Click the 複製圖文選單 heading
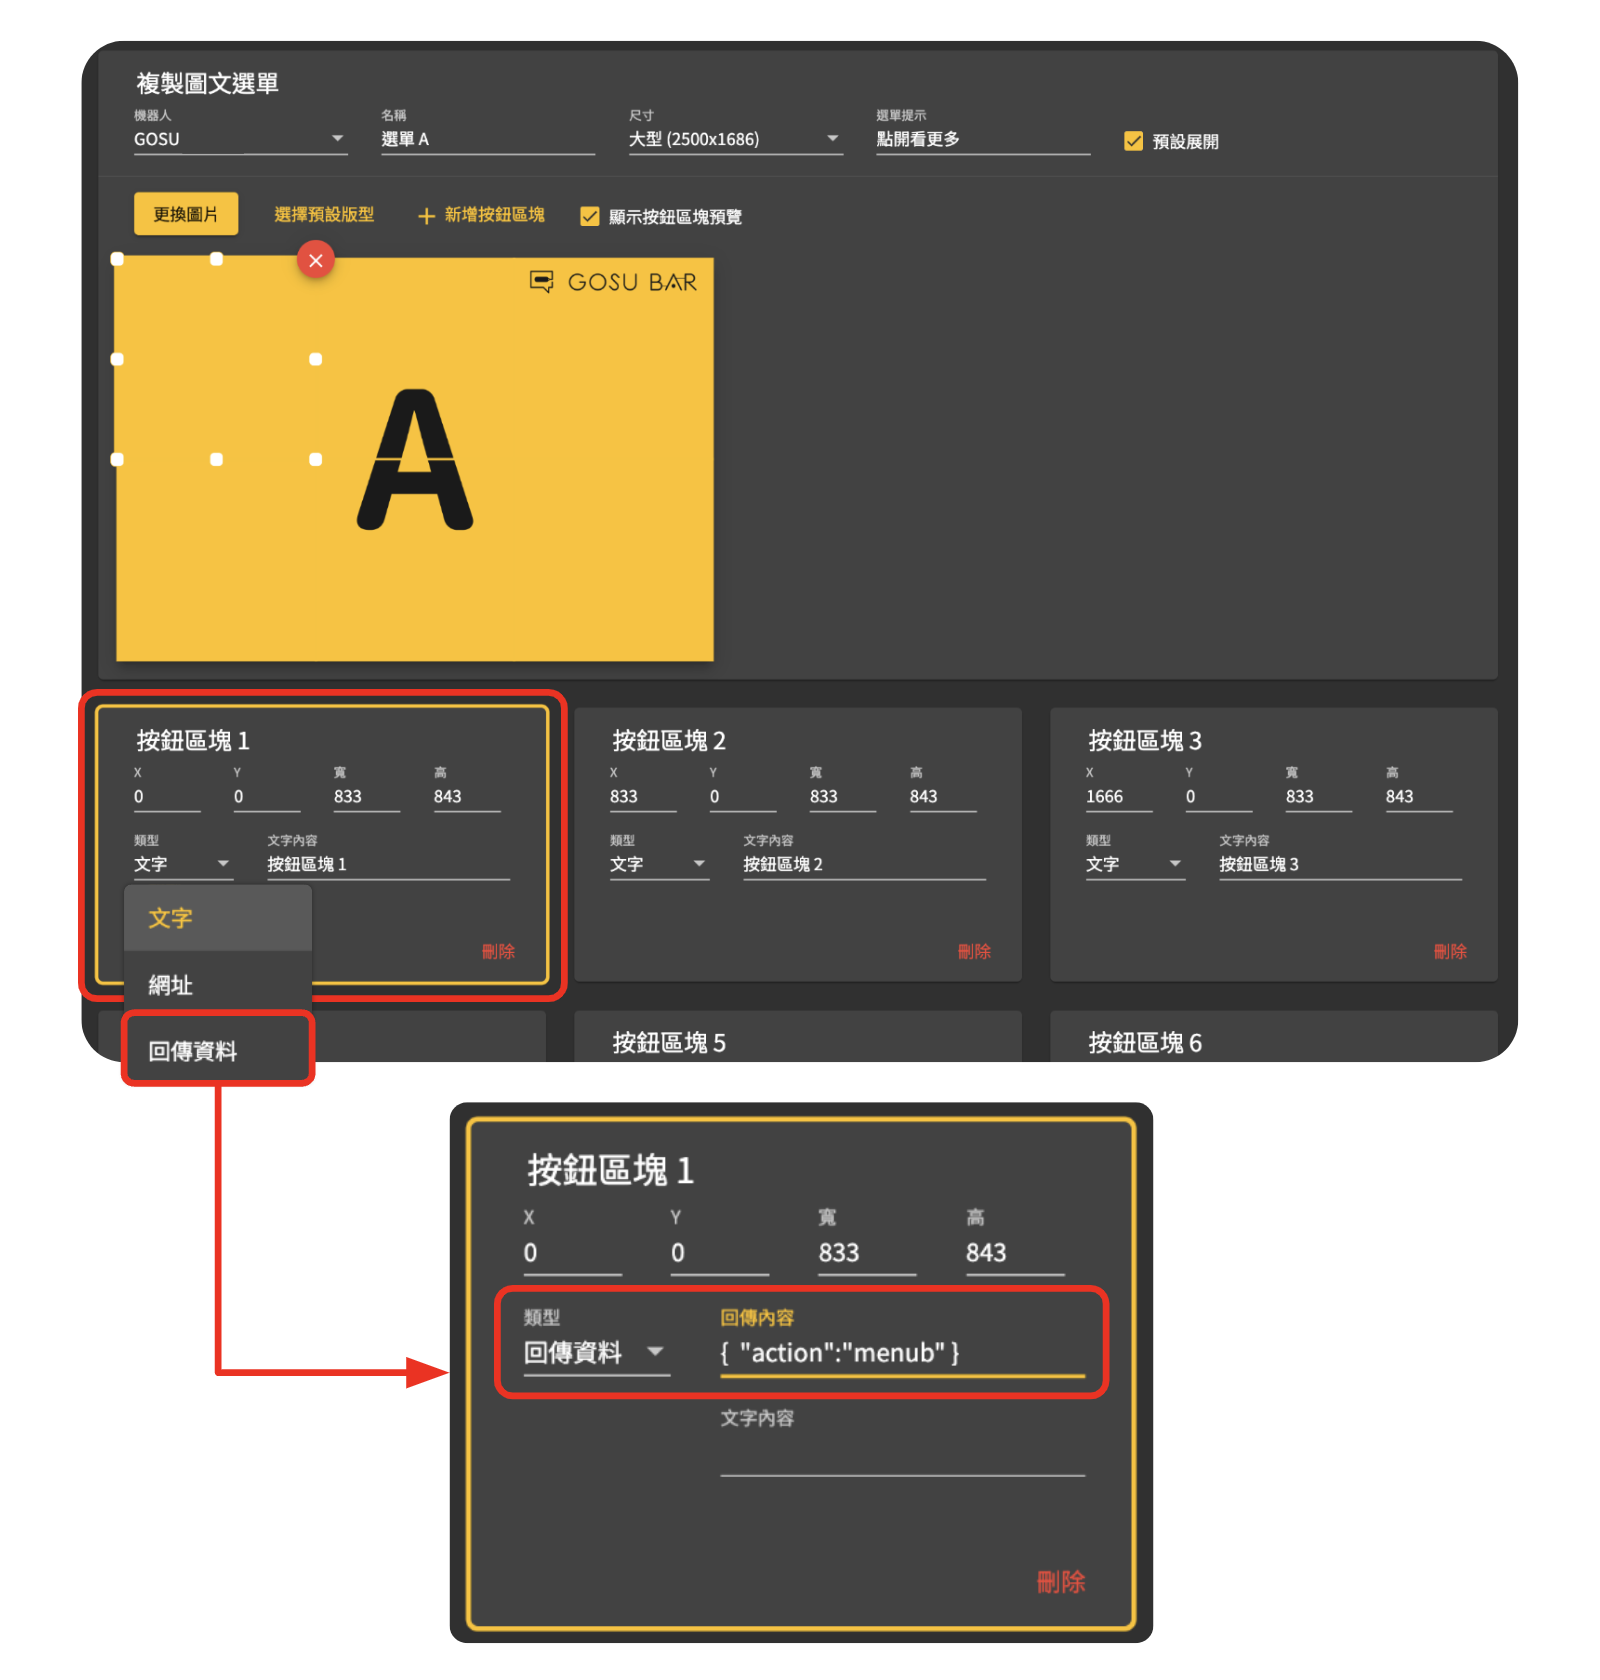 (207, 83)
